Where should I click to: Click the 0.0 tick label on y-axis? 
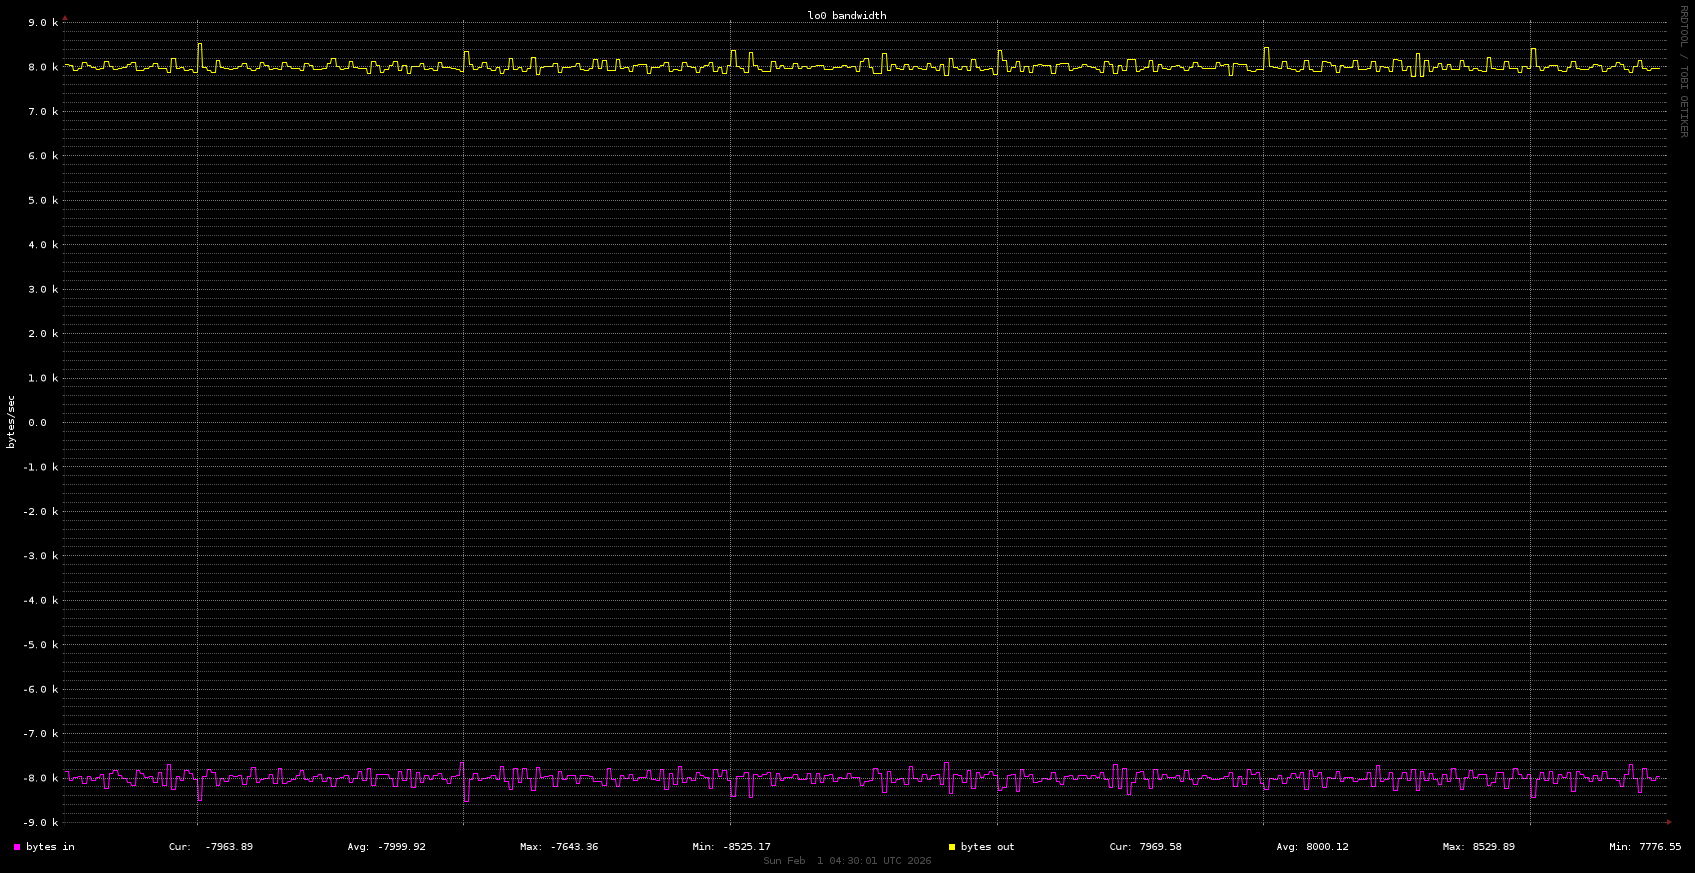(37, 423)
